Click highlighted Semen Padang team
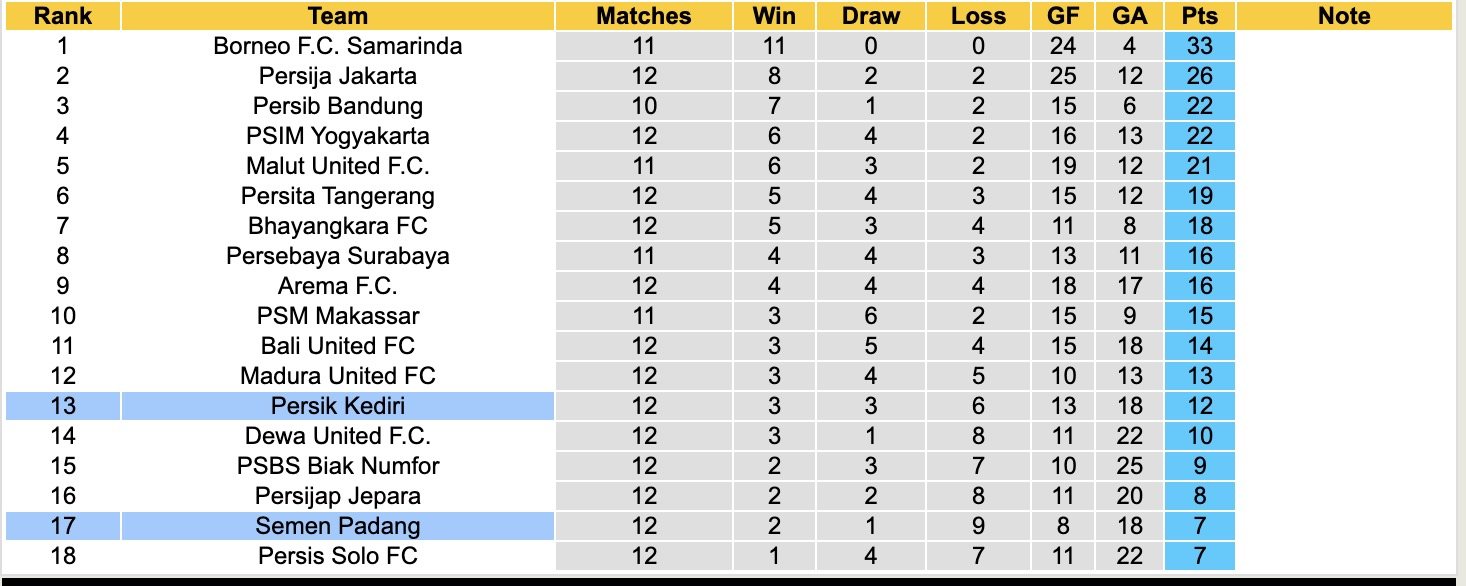 point(338,526)
